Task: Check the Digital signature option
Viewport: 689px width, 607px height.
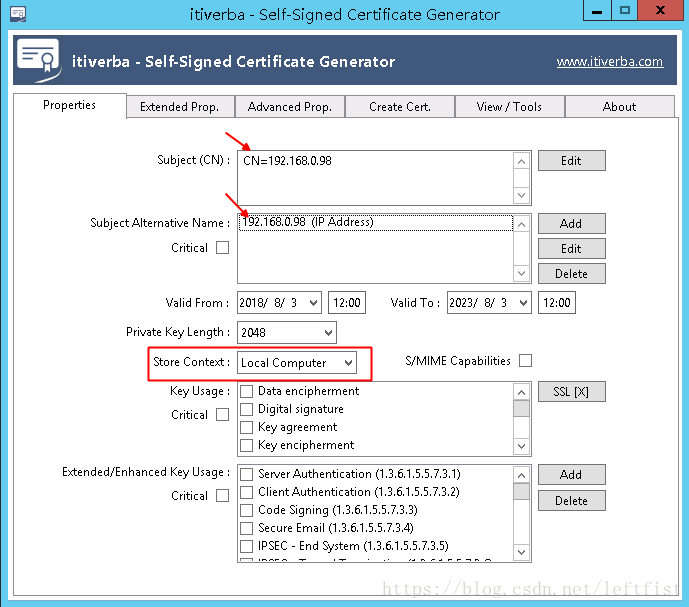Action: (247, 409)
